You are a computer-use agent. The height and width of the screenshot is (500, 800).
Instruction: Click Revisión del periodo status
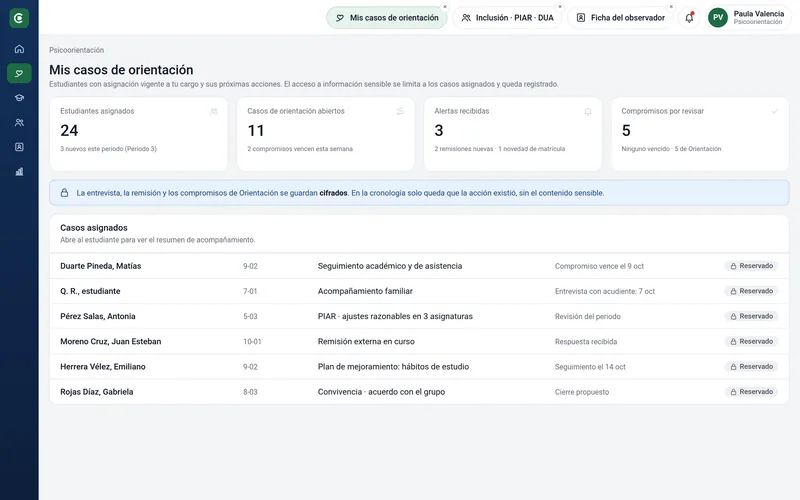pyautogui.click(x=588, y=316)
